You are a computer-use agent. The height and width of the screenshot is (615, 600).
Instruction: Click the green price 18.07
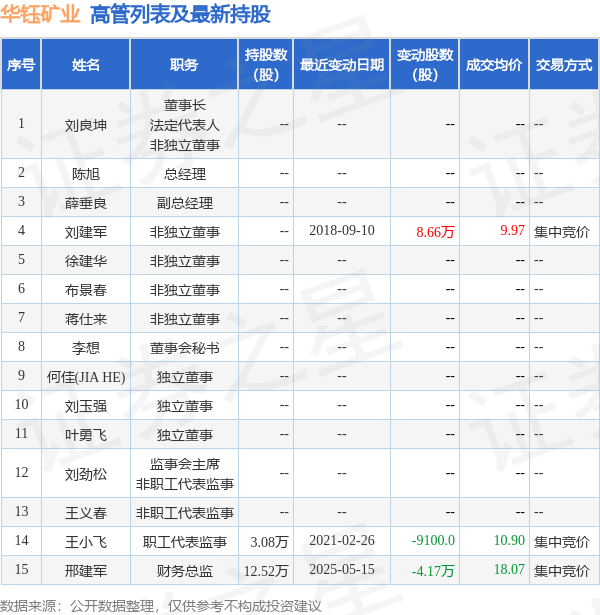click(x=509, y=569)
